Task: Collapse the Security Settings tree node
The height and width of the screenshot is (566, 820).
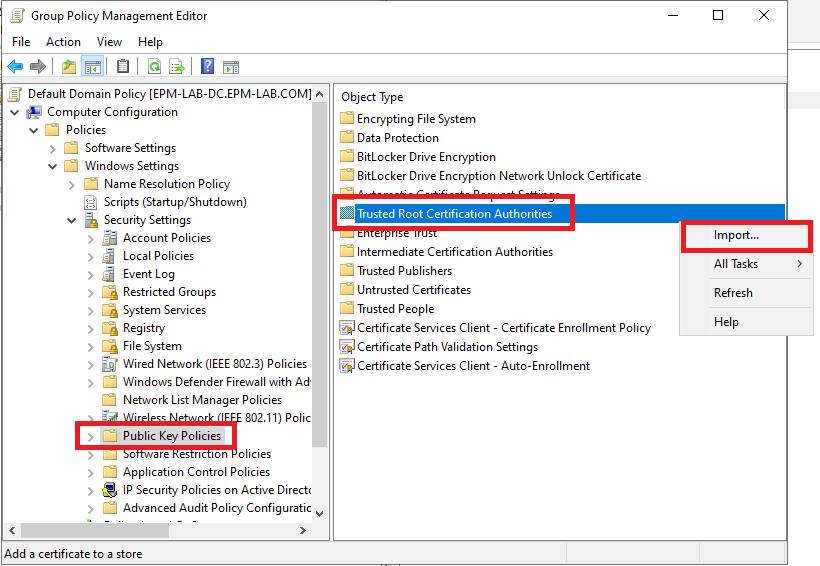Action: click(72, 220)
